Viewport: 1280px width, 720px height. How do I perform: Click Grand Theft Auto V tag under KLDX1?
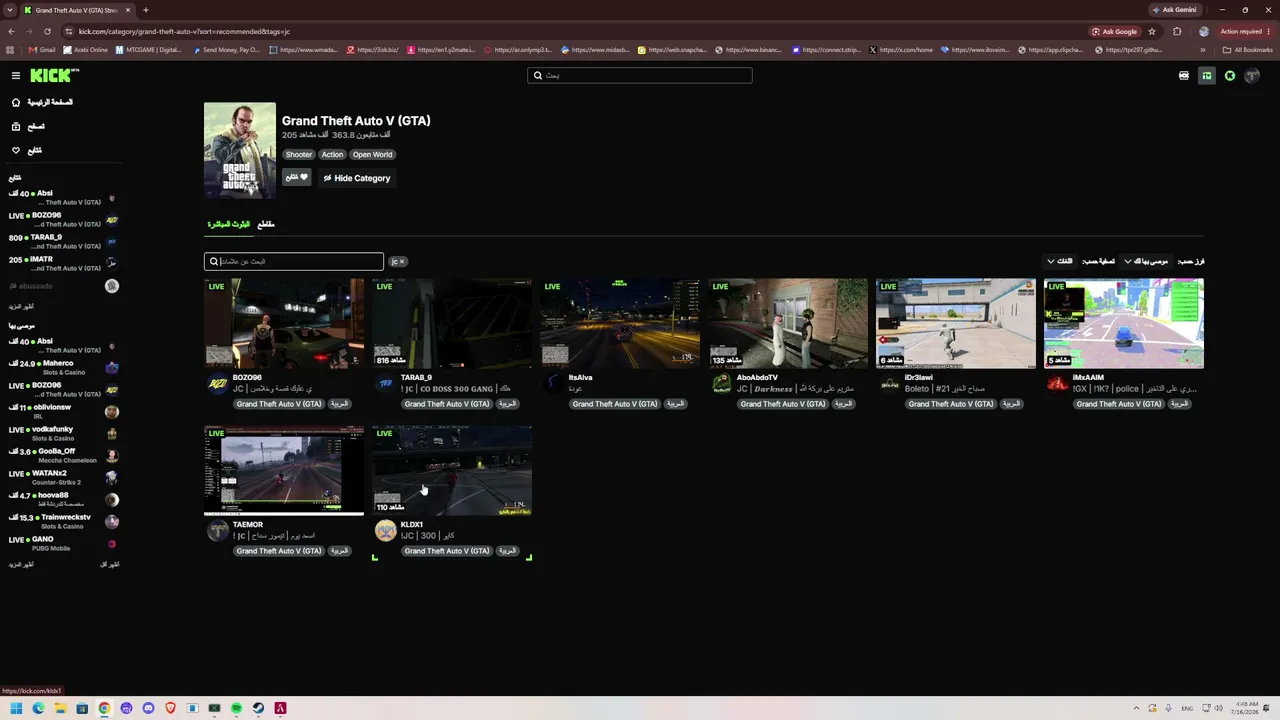447,551
